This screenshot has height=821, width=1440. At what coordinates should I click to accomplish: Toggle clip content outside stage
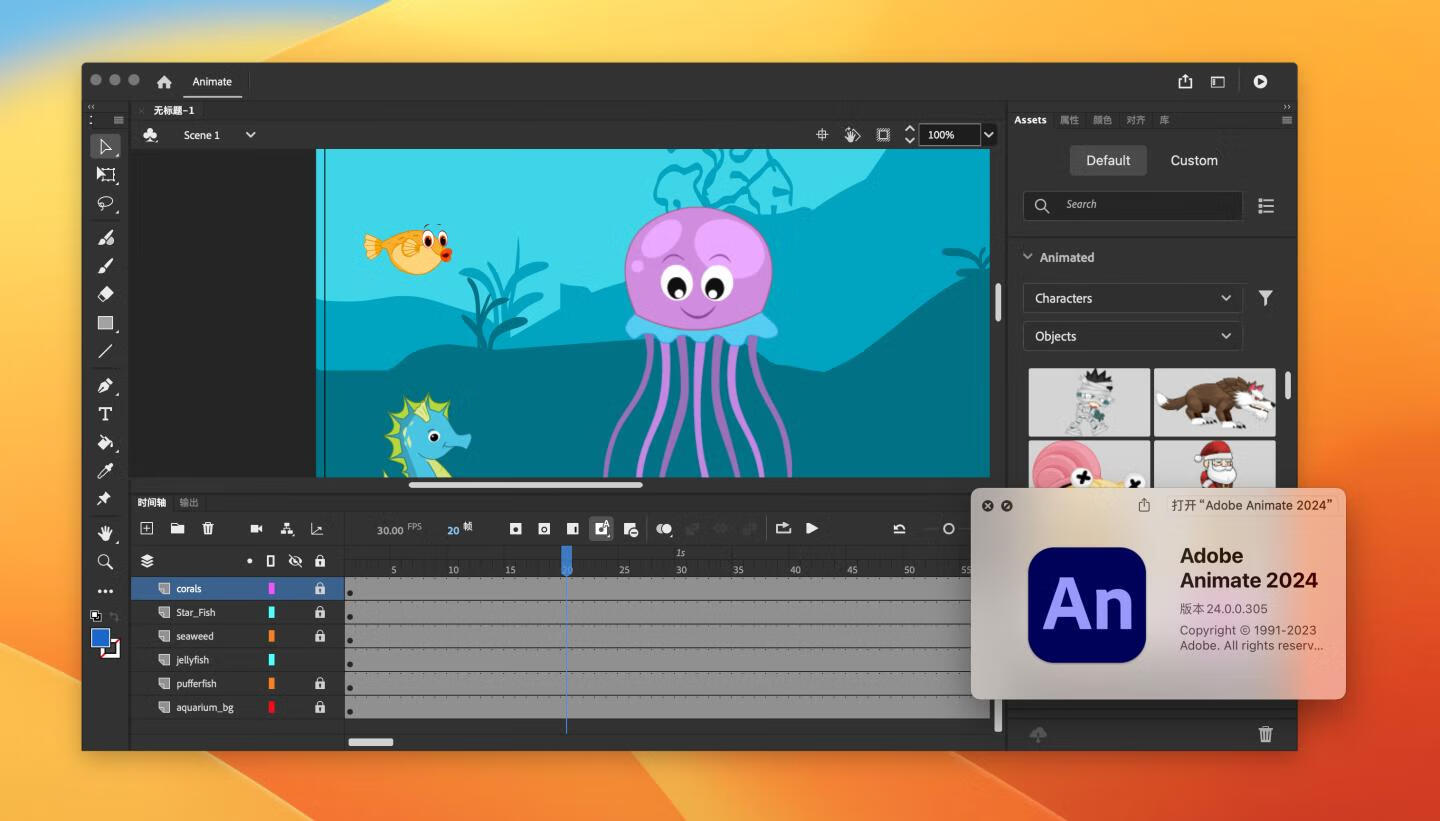coord(883,135)
